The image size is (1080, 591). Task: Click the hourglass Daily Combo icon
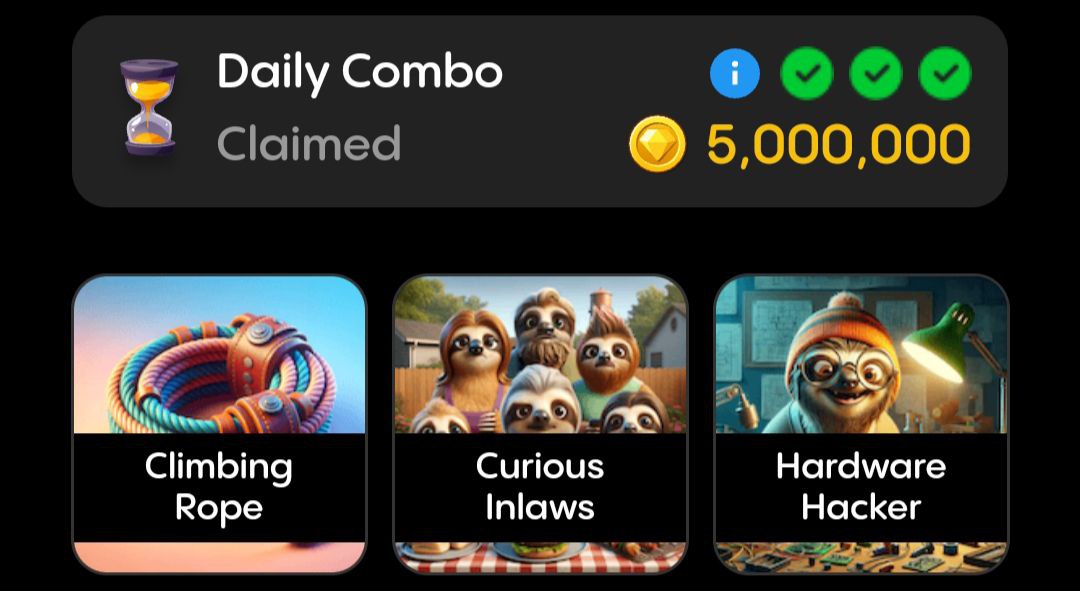[x=149, y=107]
